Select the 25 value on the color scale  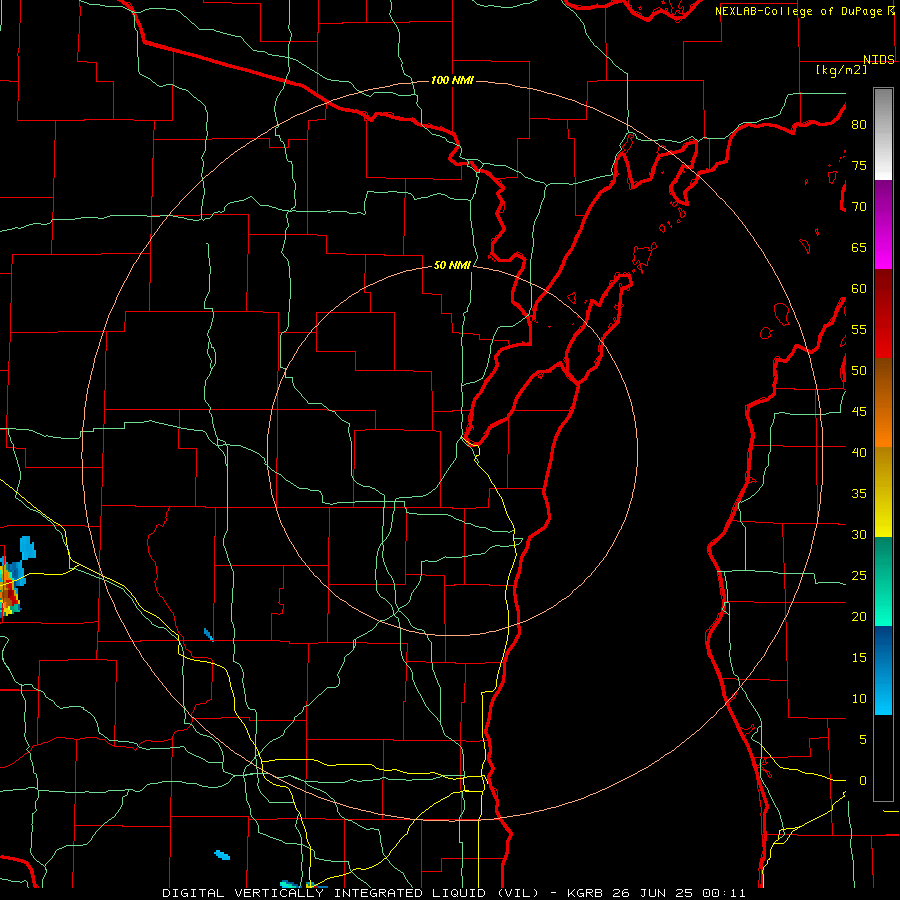pos(859,576)
